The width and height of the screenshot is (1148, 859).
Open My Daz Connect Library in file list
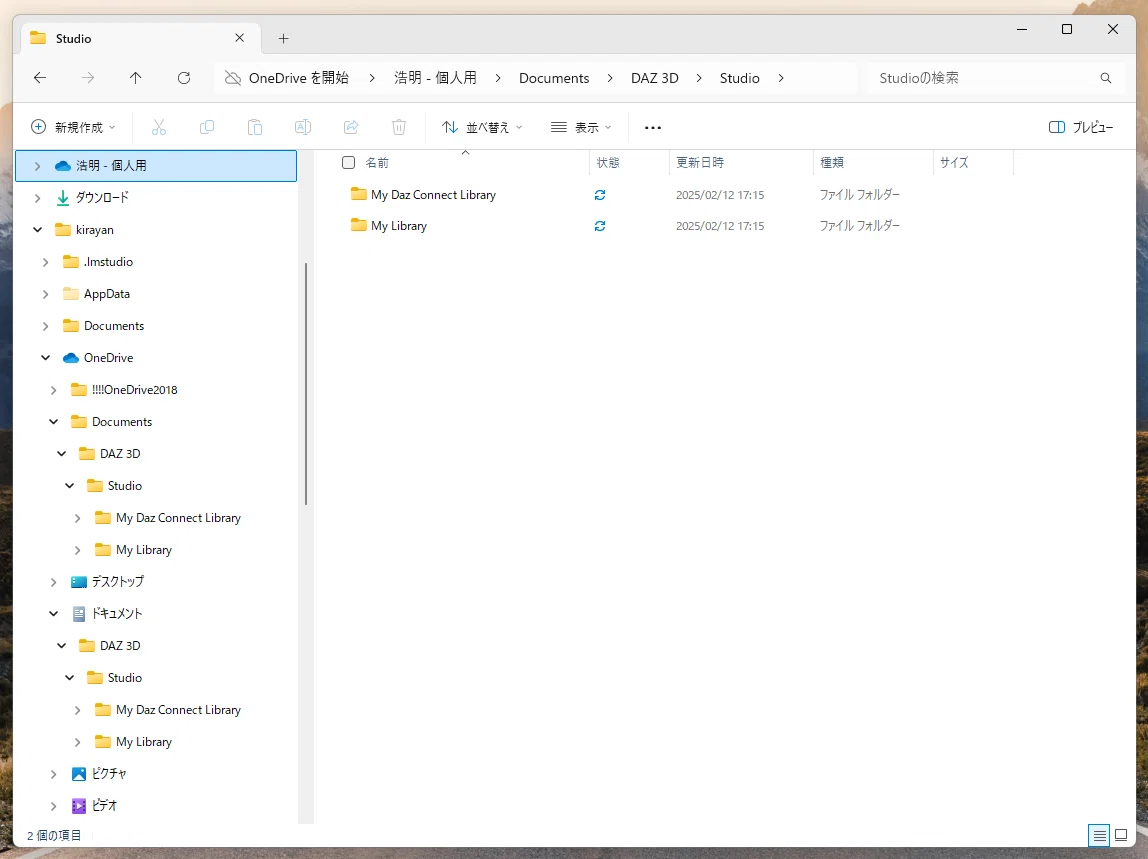click(x=433, y=195)
